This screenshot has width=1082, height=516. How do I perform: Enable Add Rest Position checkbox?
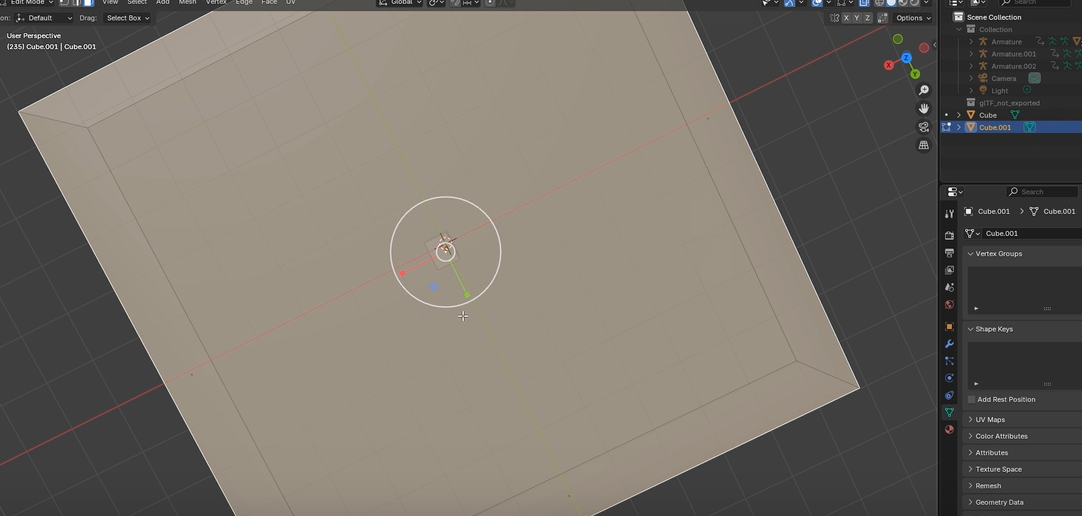coord(972,399)
